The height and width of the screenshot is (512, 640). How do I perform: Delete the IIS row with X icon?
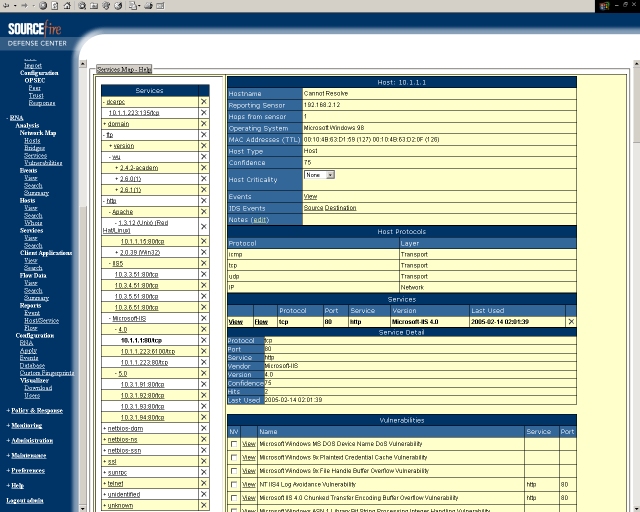click(204, 263)
